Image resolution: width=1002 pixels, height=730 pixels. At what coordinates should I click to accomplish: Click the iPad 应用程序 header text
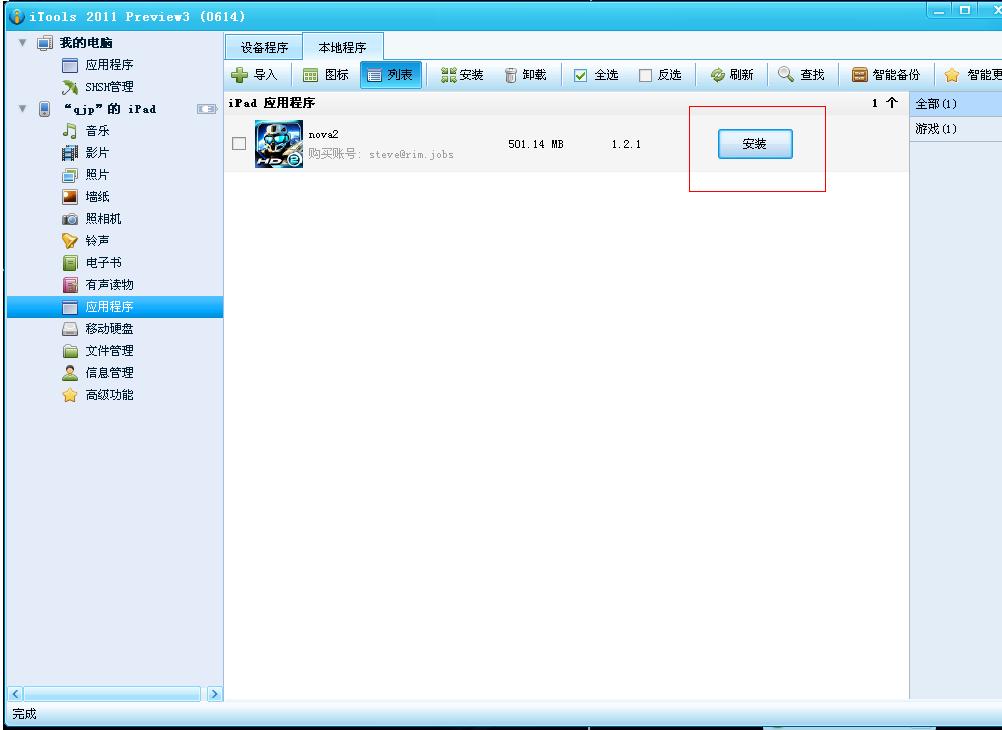pyautogui.click(x=272, y=103)
